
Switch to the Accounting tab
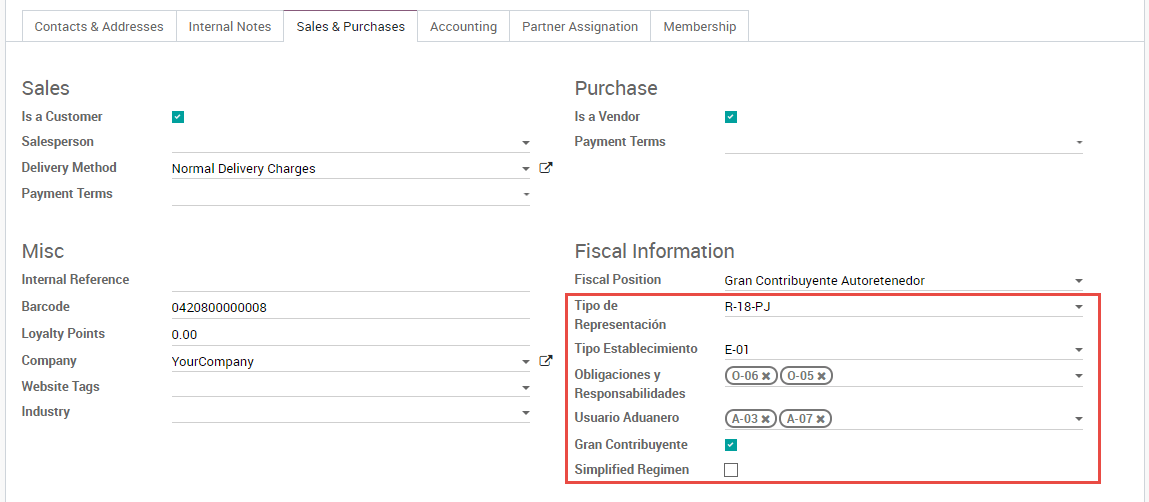(463, 27)
